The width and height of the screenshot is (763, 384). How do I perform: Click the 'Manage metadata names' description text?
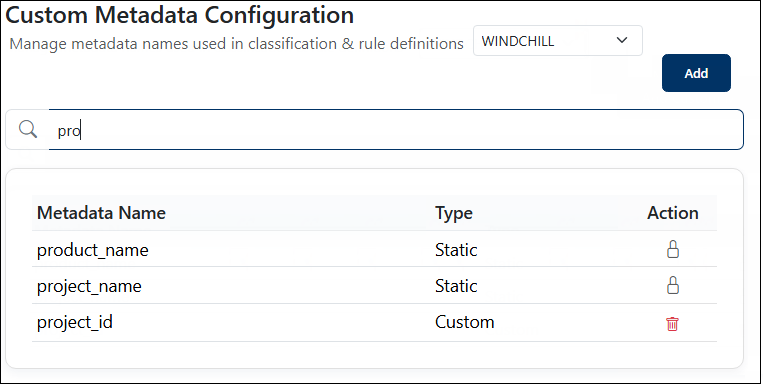click(236, 44)
